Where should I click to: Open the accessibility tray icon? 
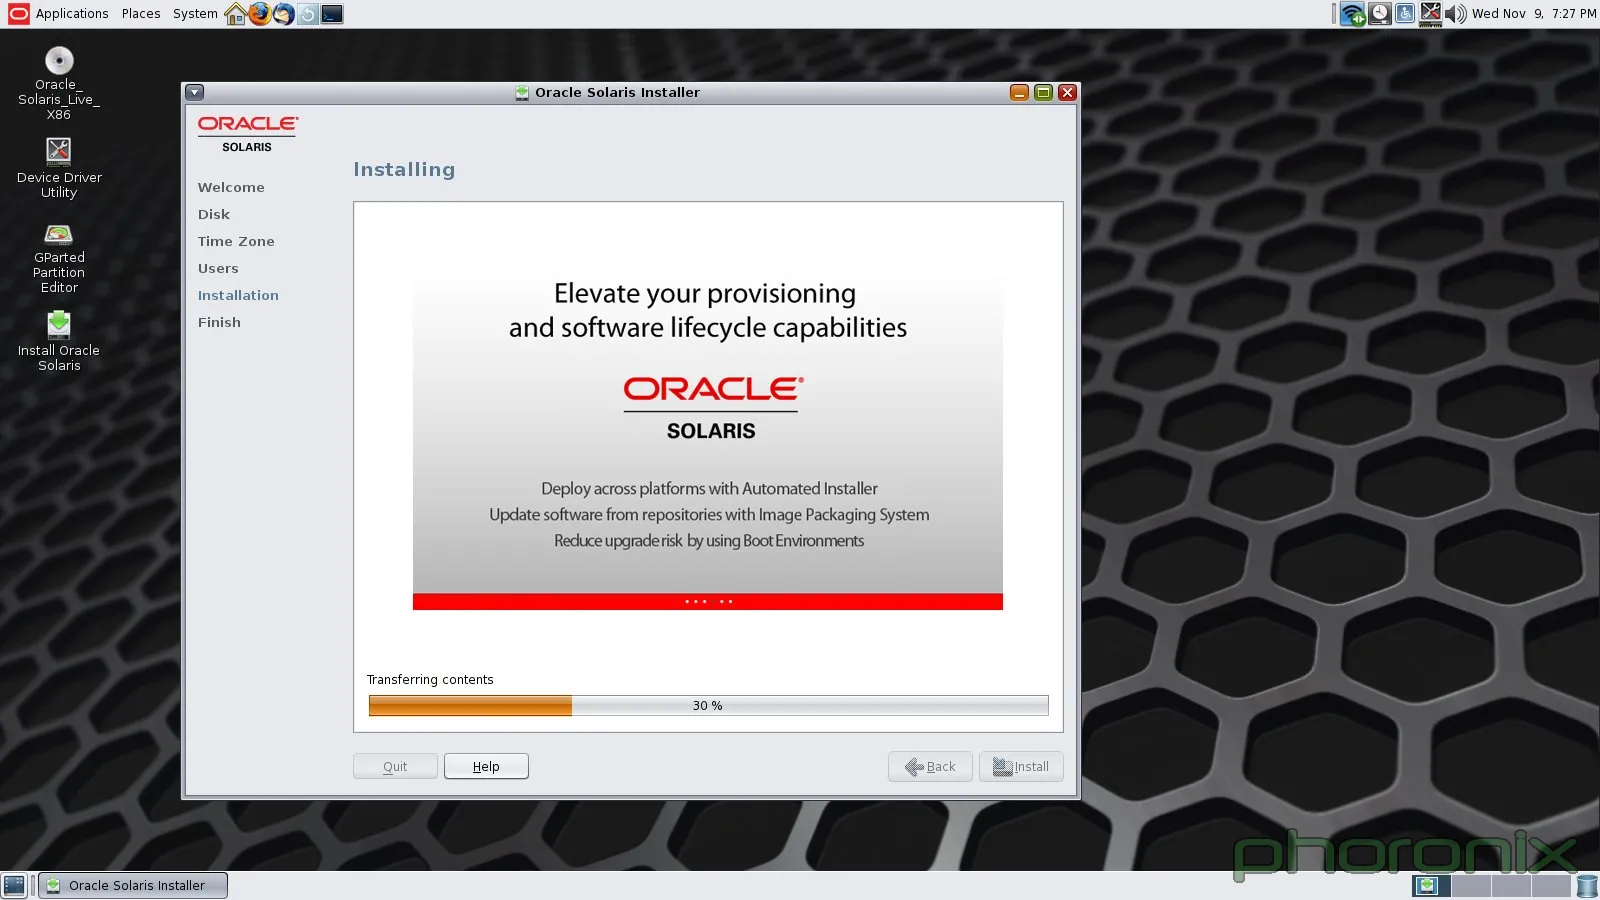(x=1405, y=14)
